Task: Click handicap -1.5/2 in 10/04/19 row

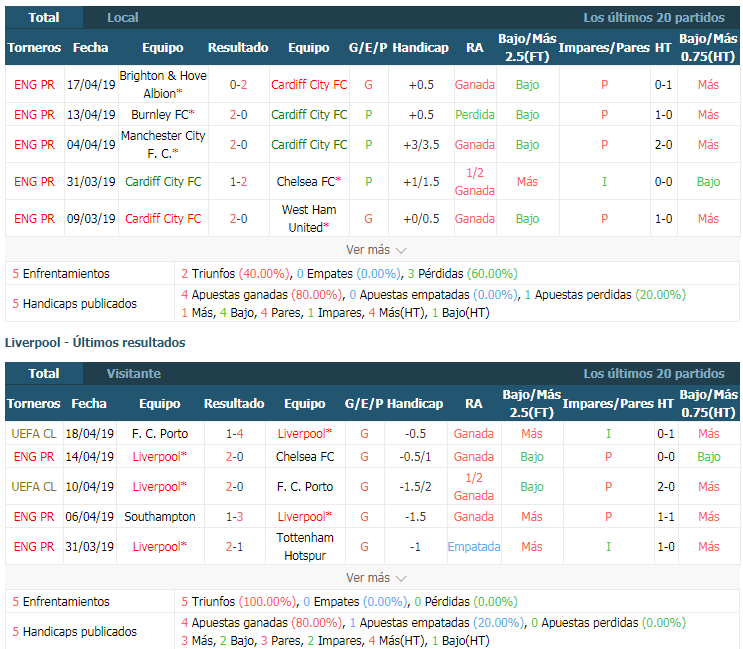Action: coord(415,487)
